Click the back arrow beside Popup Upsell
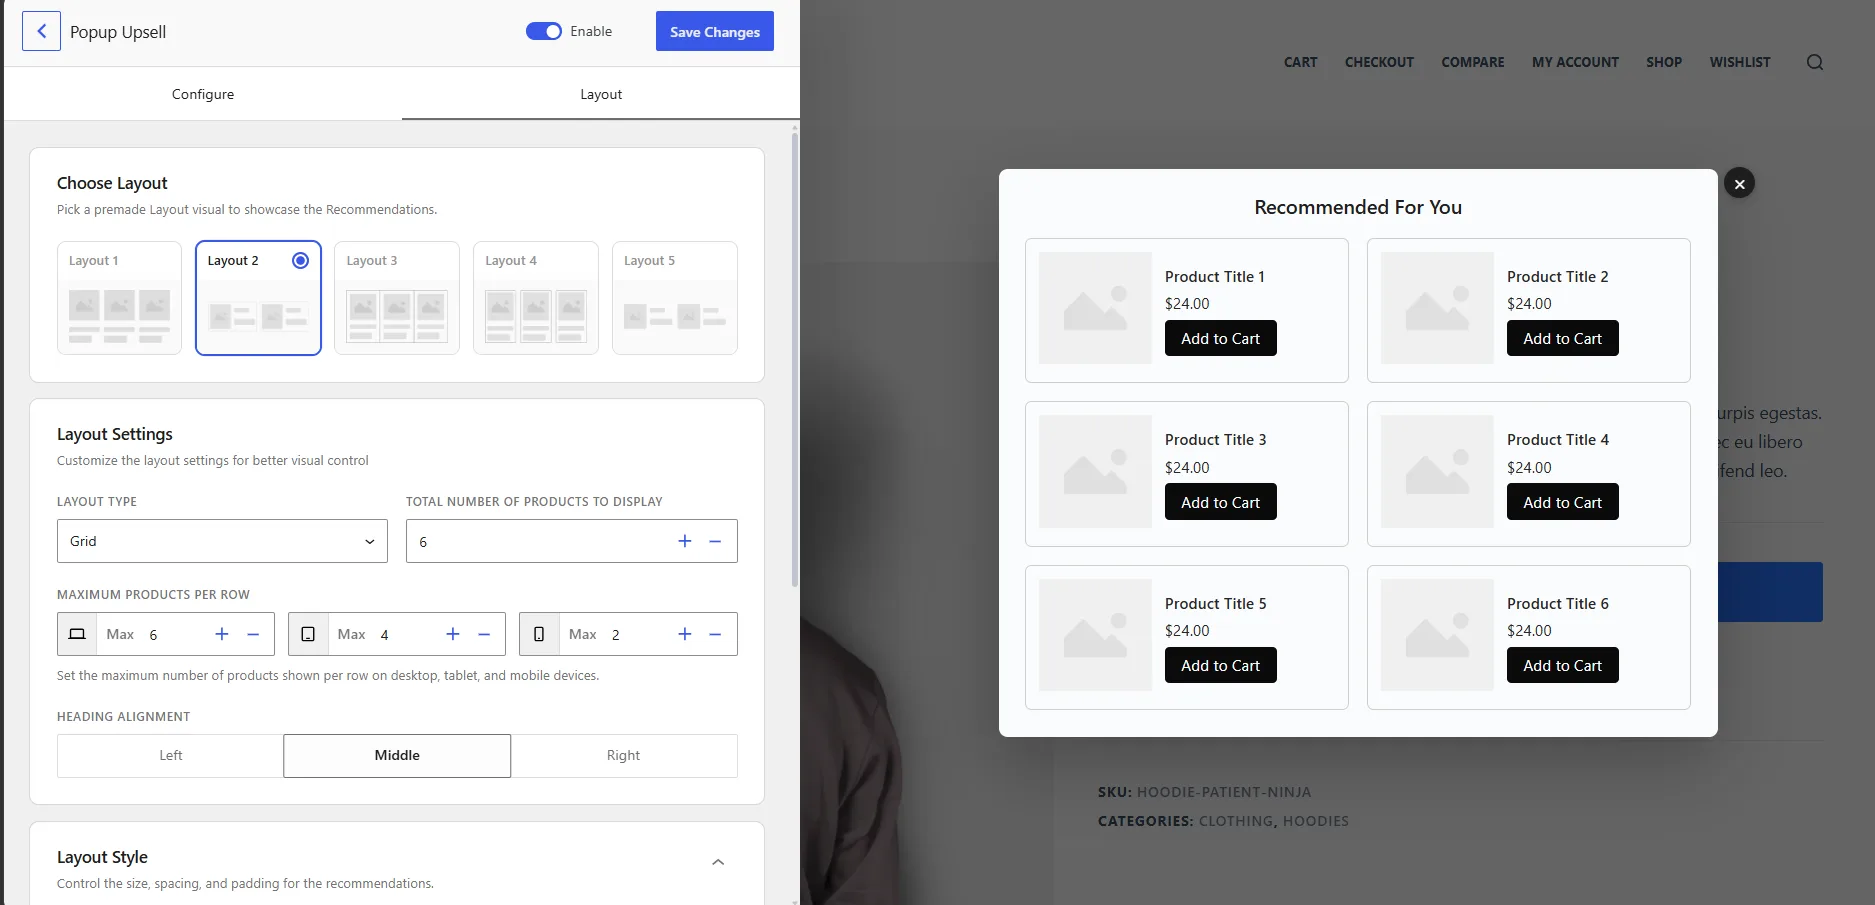 (x=41, y=31)
